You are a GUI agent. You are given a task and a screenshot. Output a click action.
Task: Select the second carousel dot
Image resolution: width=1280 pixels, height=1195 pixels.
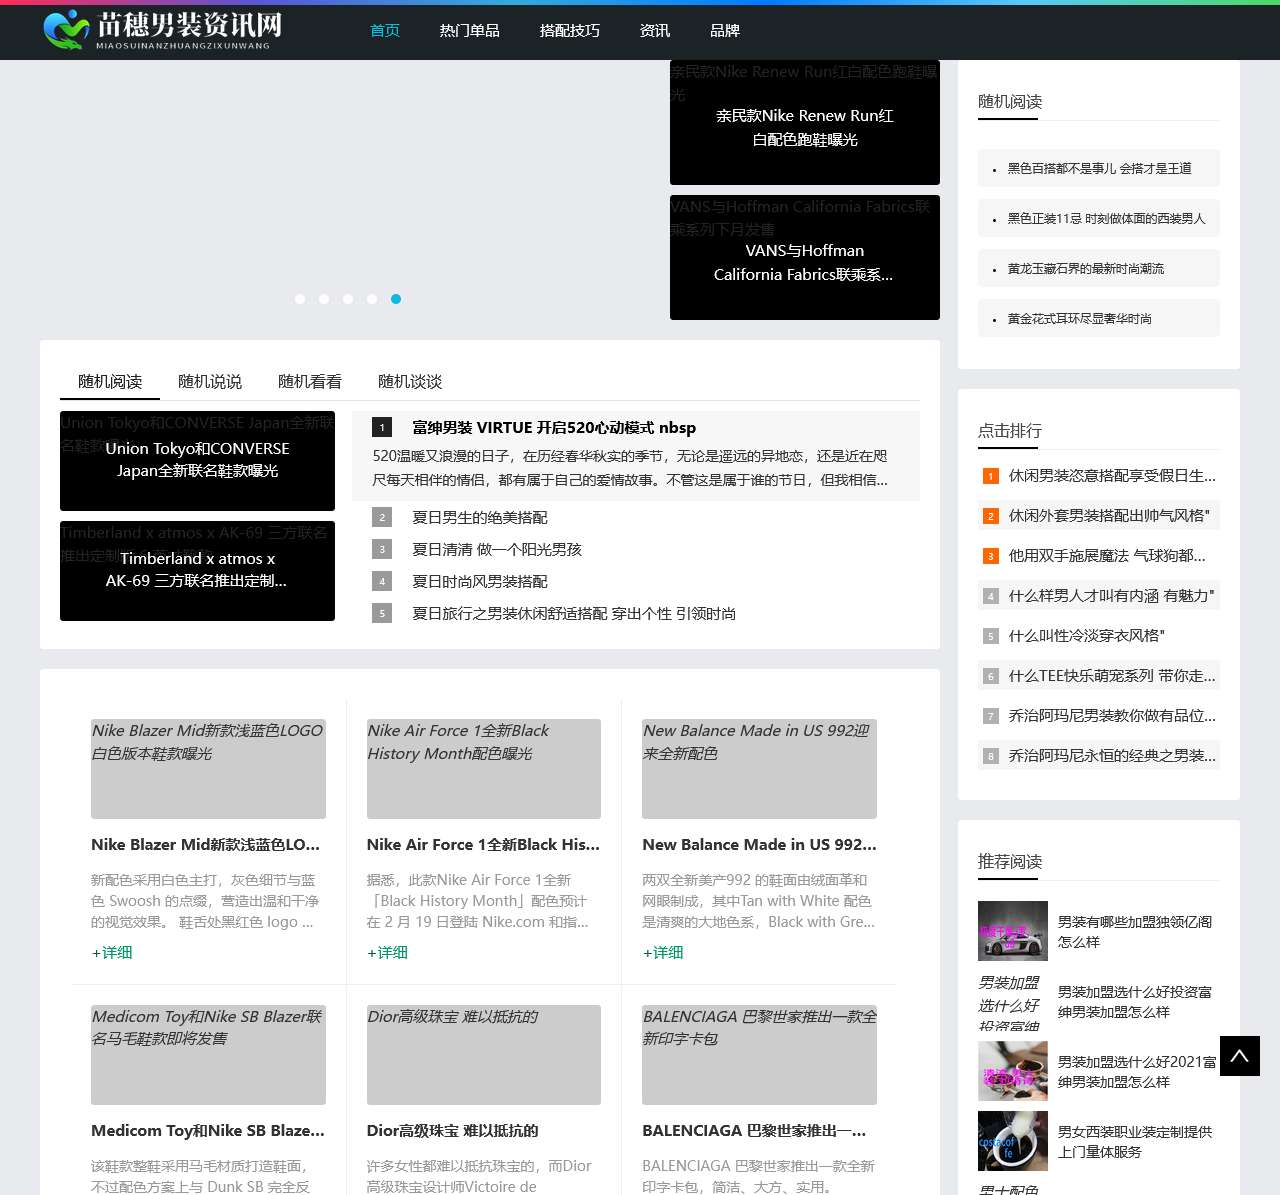tap(324, 299)
